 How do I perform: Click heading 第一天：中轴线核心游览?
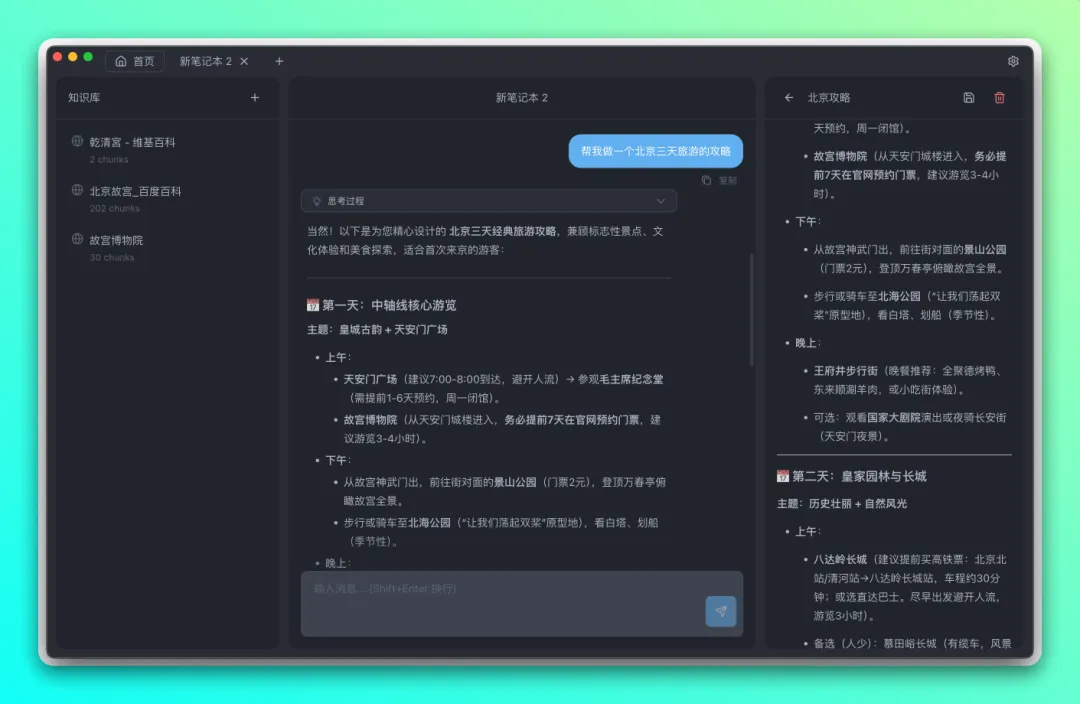[389, 305]
